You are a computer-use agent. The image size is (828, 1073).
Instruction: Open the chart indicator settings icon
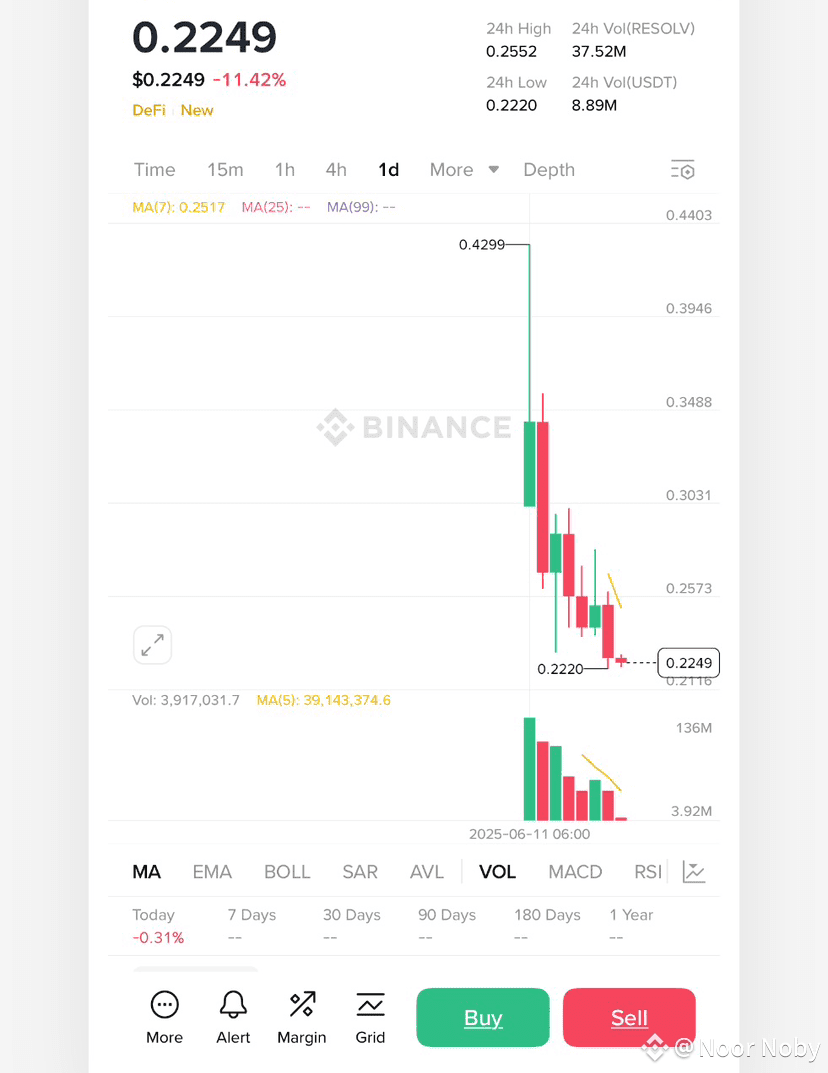pyautogui.click(x=683, y=170)
